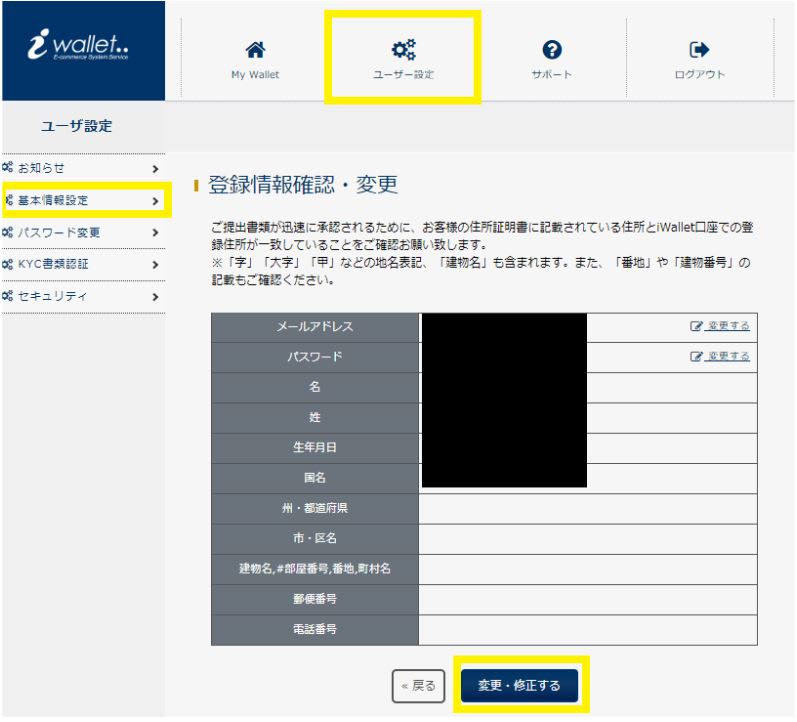This screenshot has width=797, height=722.
Task: Select ユーザー設定 label in top navigation
Action: point(404,74)
